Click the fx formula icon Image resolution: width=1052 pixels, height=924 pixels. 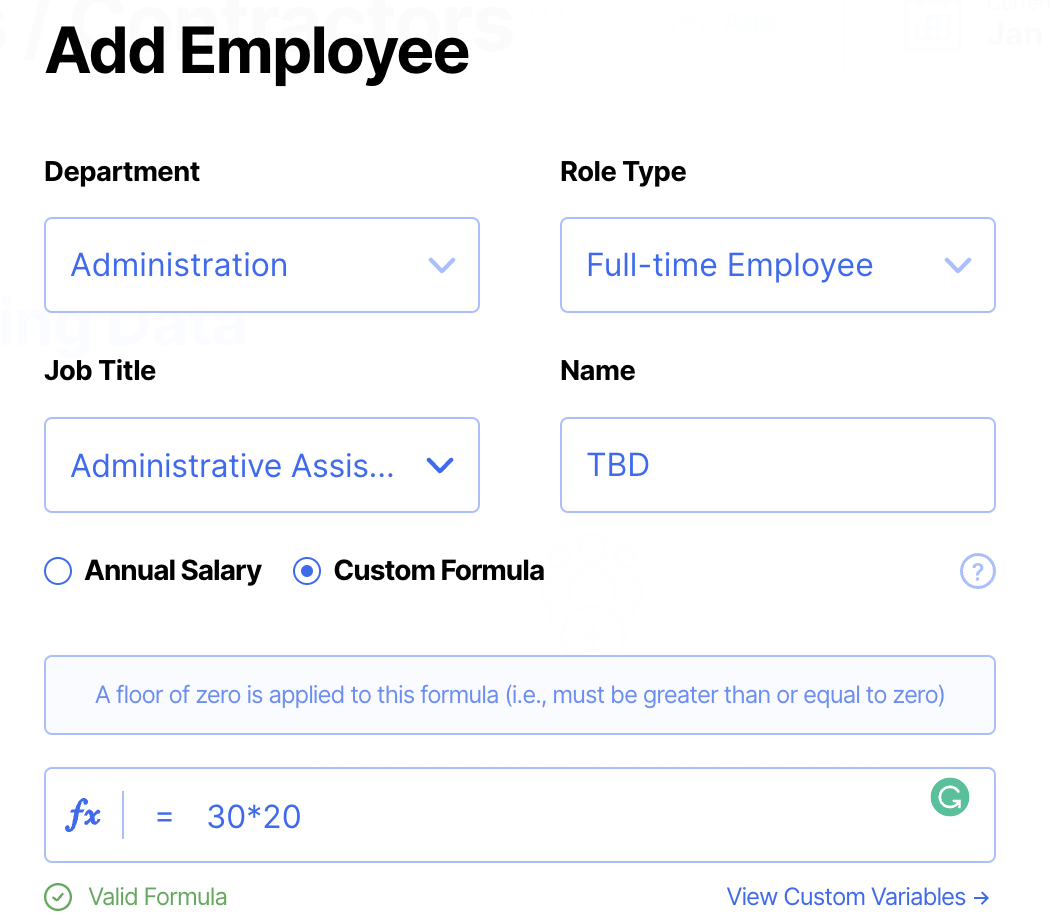[83, 816]
